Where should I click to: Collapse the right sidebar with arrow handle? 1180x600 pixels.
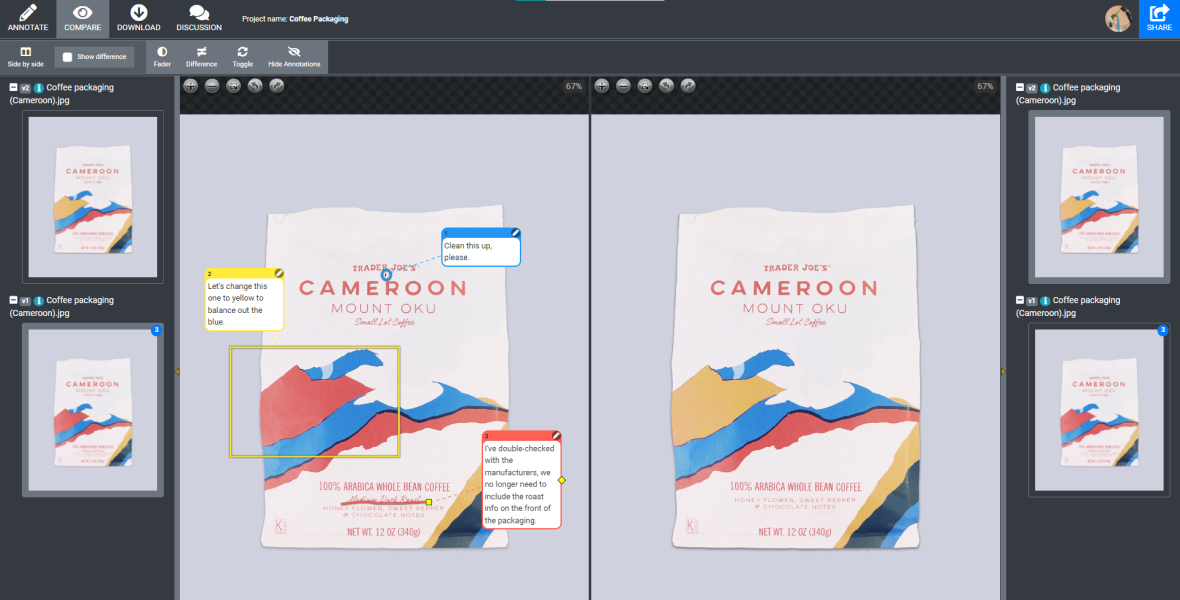click(x=1002, y=371)
